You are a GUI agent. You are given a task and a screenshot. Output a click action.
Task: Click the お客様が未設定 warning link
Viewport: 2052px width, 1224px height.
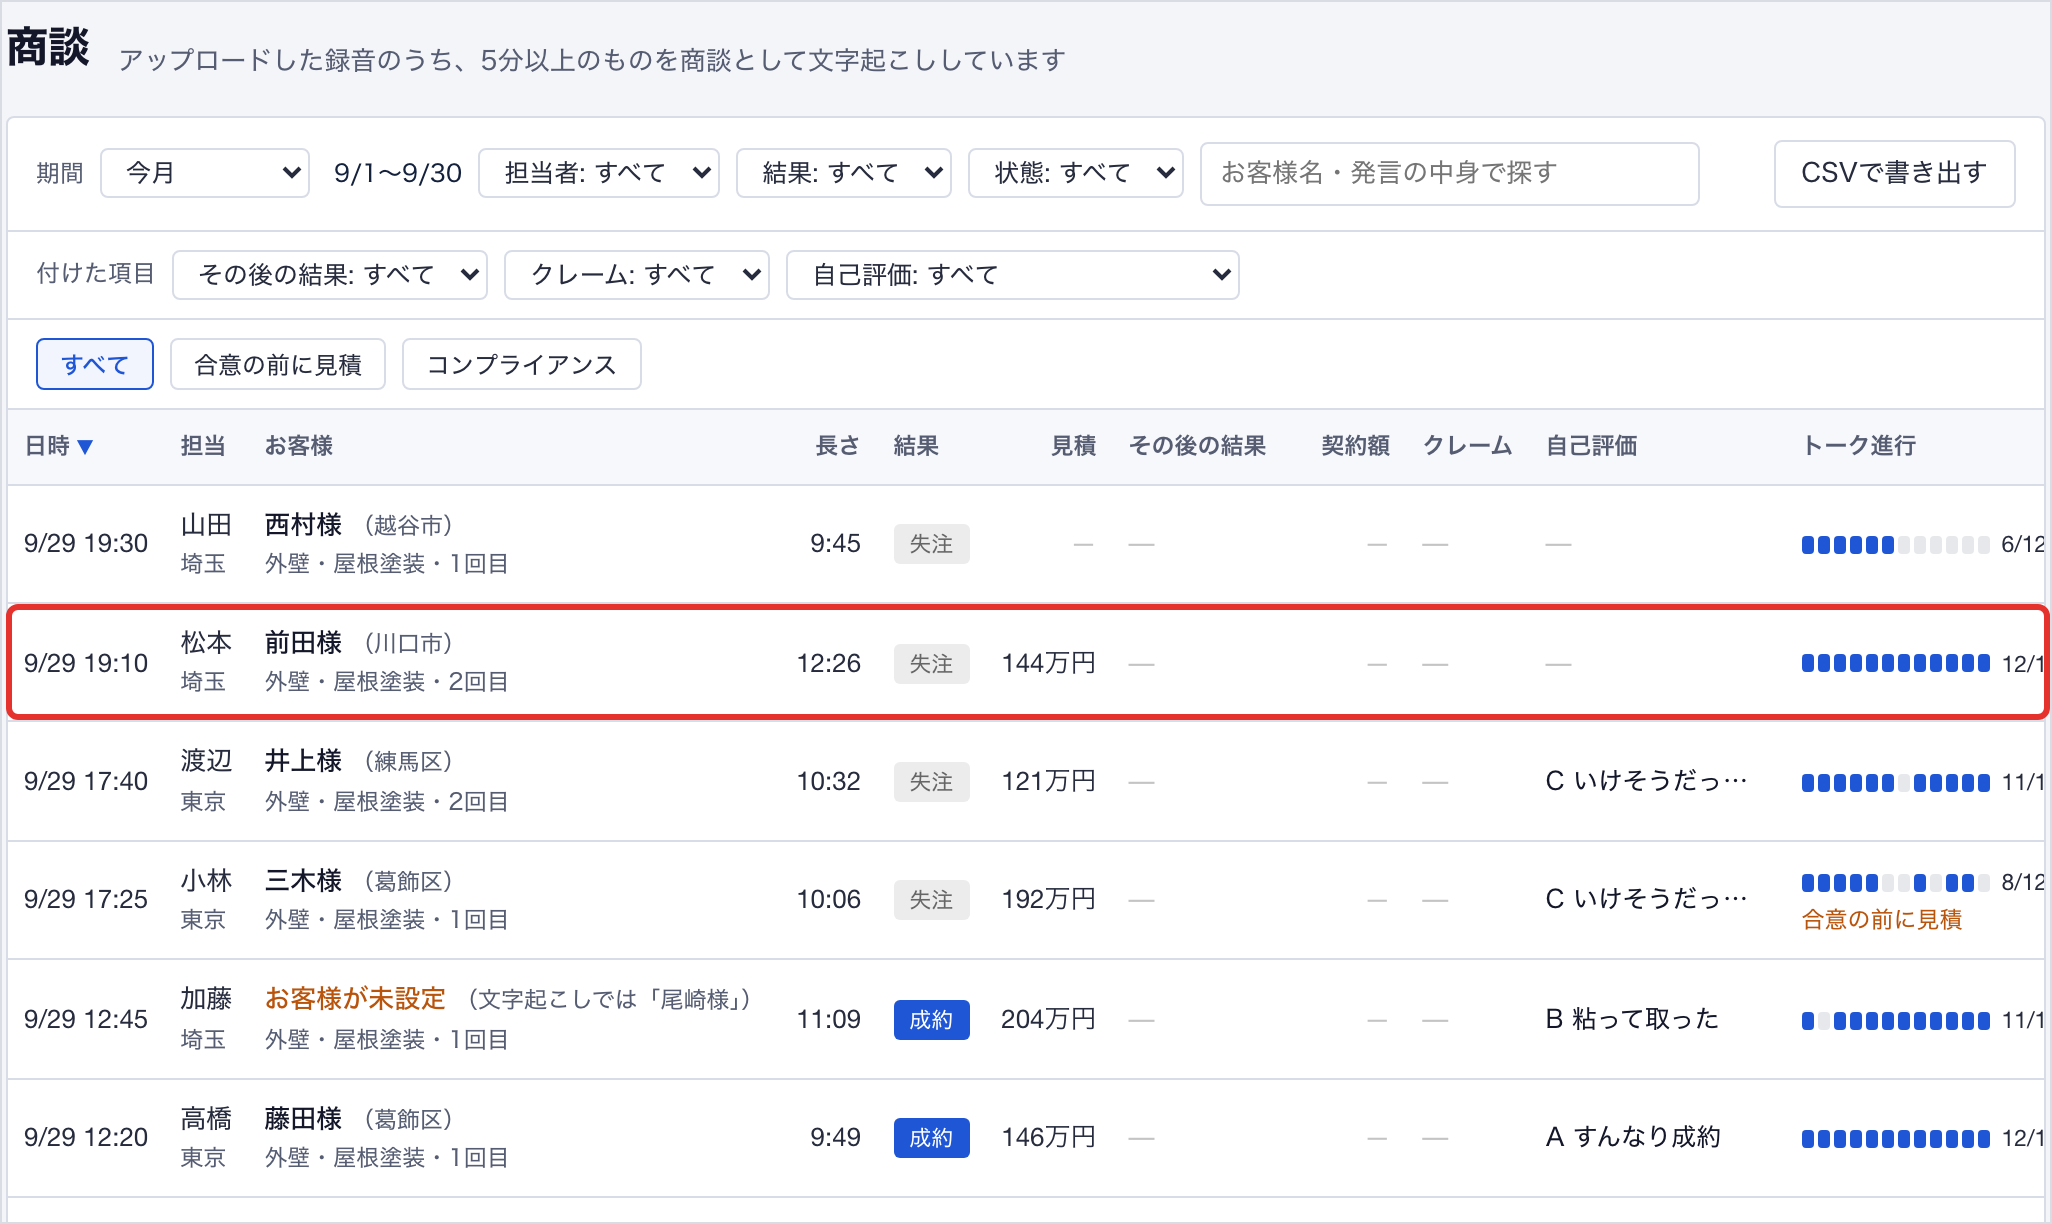point(355,999)
